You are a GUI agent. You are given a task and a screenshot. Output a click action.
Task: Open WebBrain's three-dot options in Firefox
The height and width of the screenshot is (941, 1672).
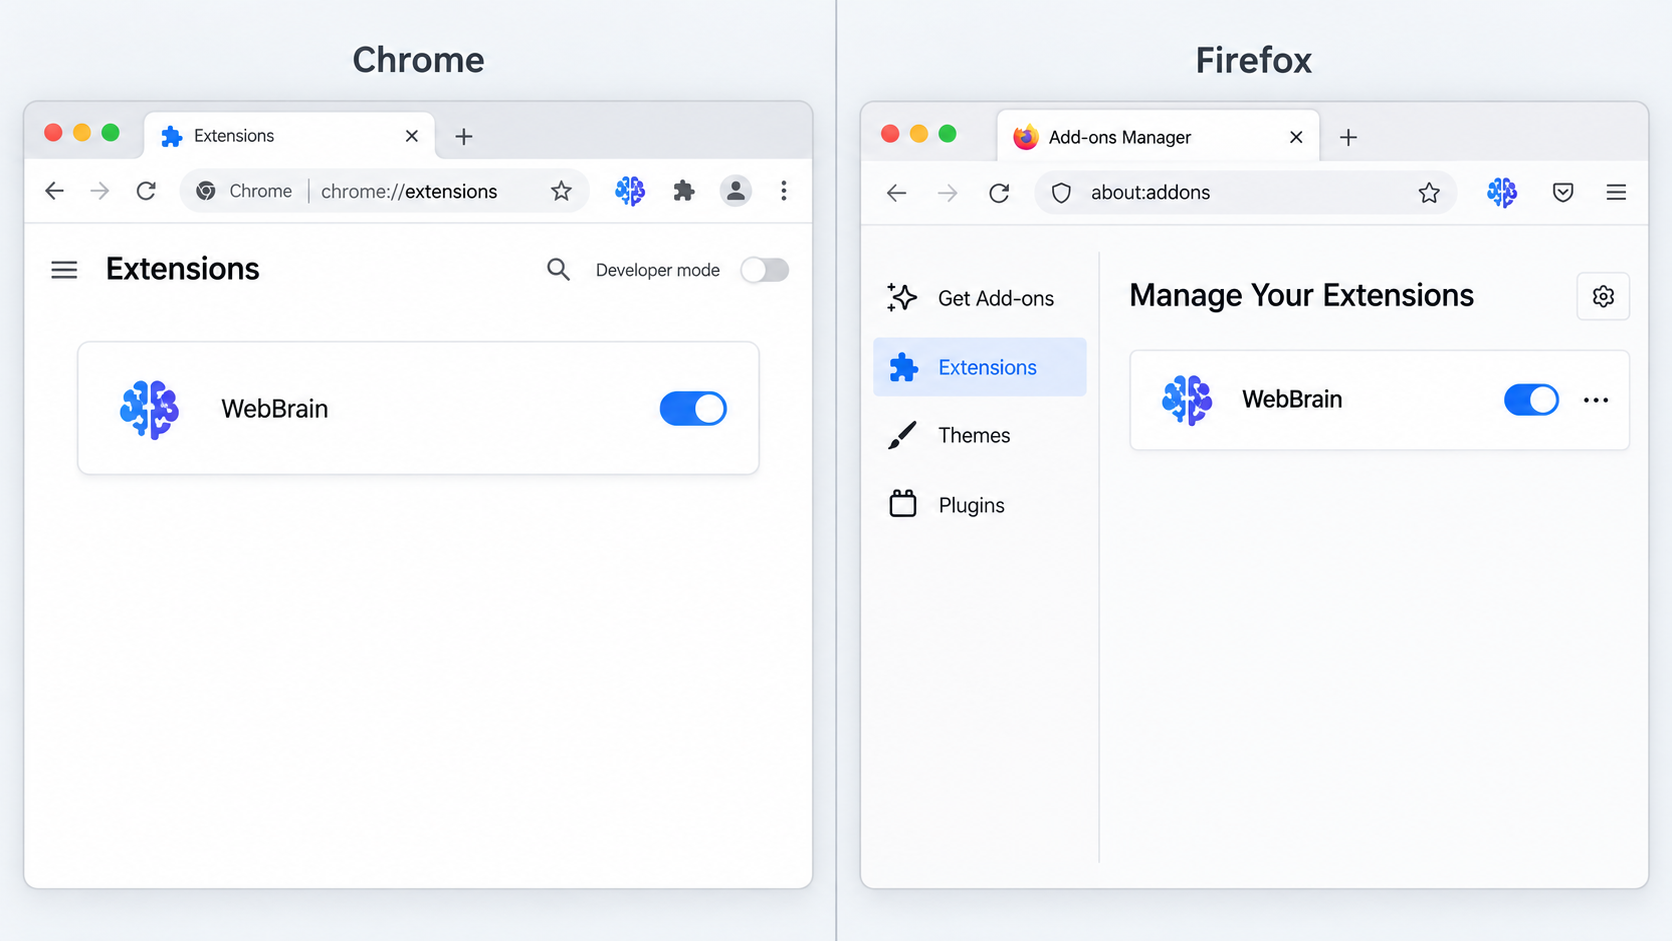(1596, 400)
